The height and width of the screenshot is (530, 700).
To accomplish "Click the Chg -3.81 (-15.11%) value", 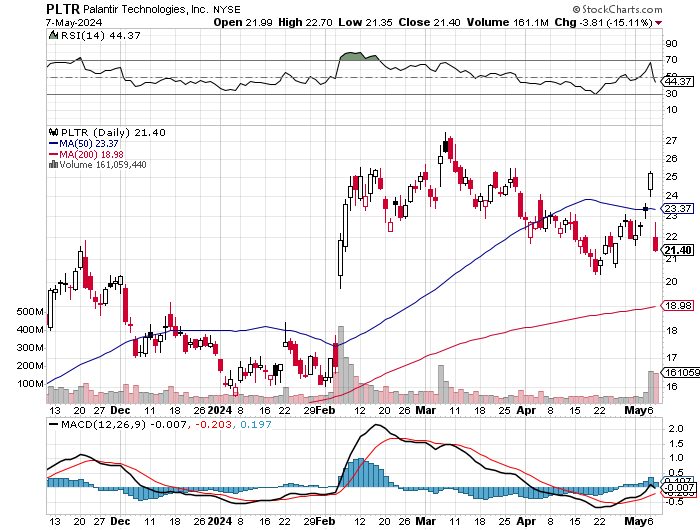I will (604, 22).
